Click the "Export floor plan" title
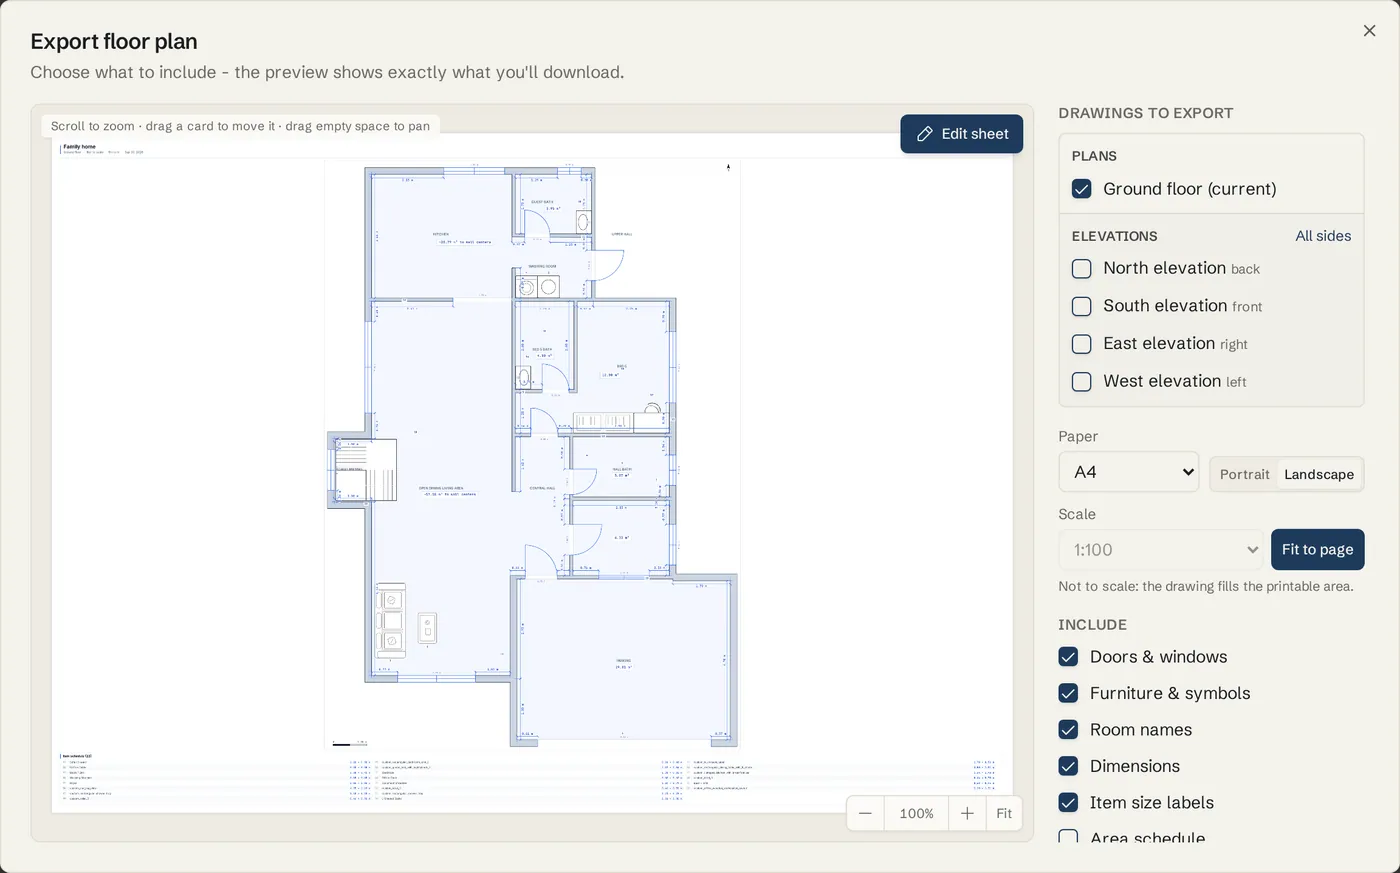 point(114,41)
